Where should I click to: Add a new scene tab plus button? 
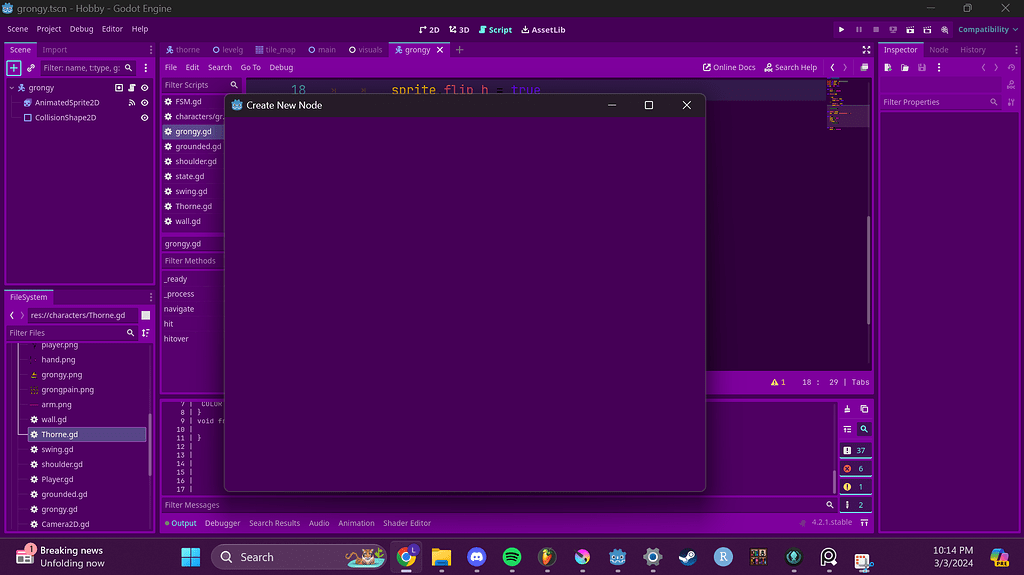tap(460, 50)
